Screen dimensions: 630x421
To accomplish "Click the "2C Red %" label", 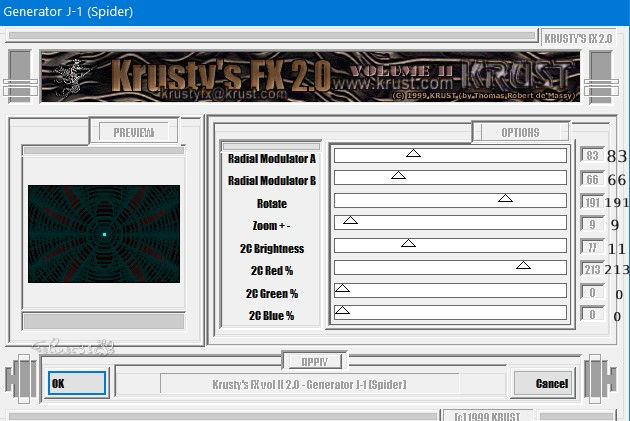I will tap(272, 271).
